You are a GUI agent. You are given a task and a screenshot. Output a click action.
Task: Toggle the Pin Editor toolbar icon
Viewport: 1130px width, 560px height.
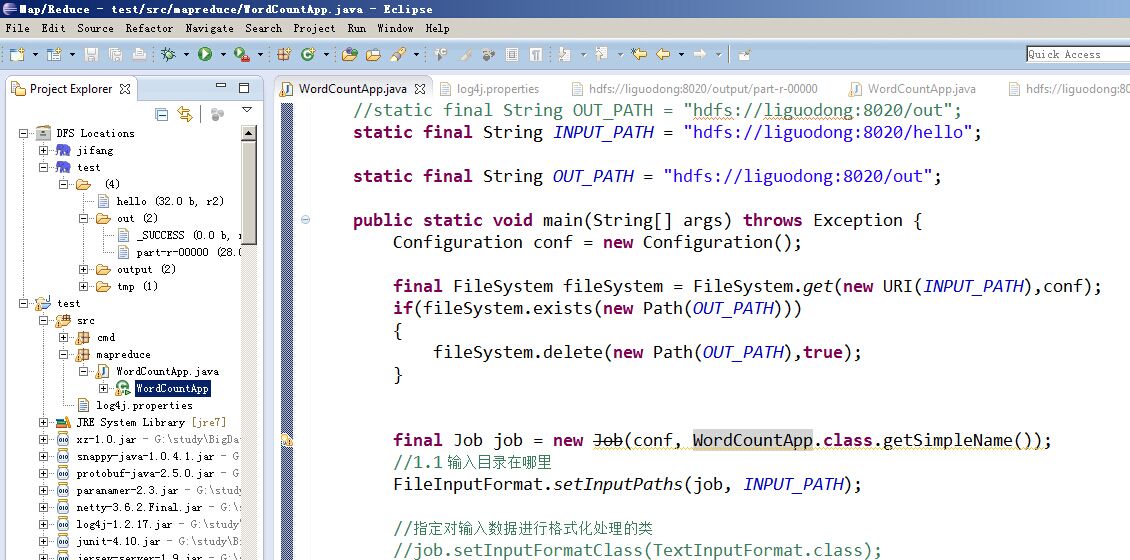pyautogui.click(x=744, y=54)
